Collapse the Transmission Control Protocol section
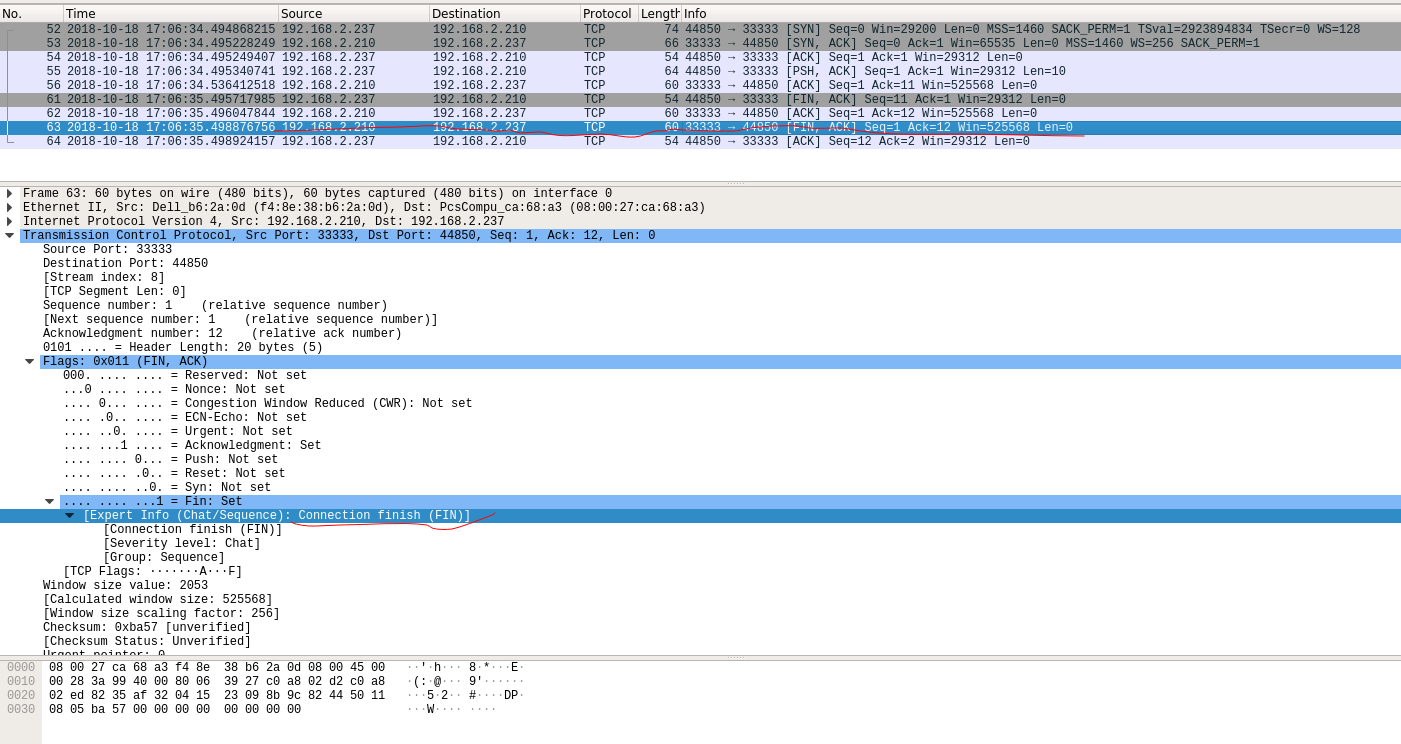1401x744 pixels. [x=10, y=236]
